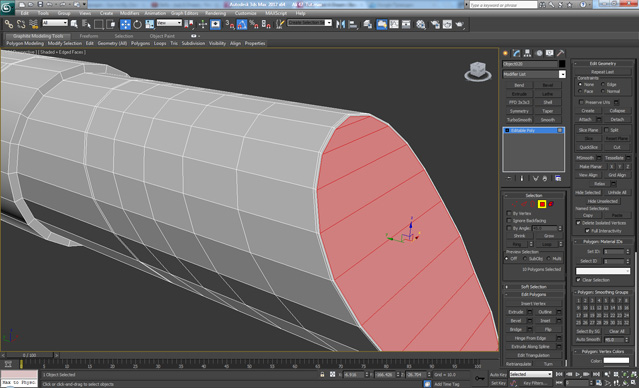Image resolution: width=639 pixels, height=388 pixels.
Task: Open the selection filter All dropdown
Action: pyautogui.click(x=55, y=23)
